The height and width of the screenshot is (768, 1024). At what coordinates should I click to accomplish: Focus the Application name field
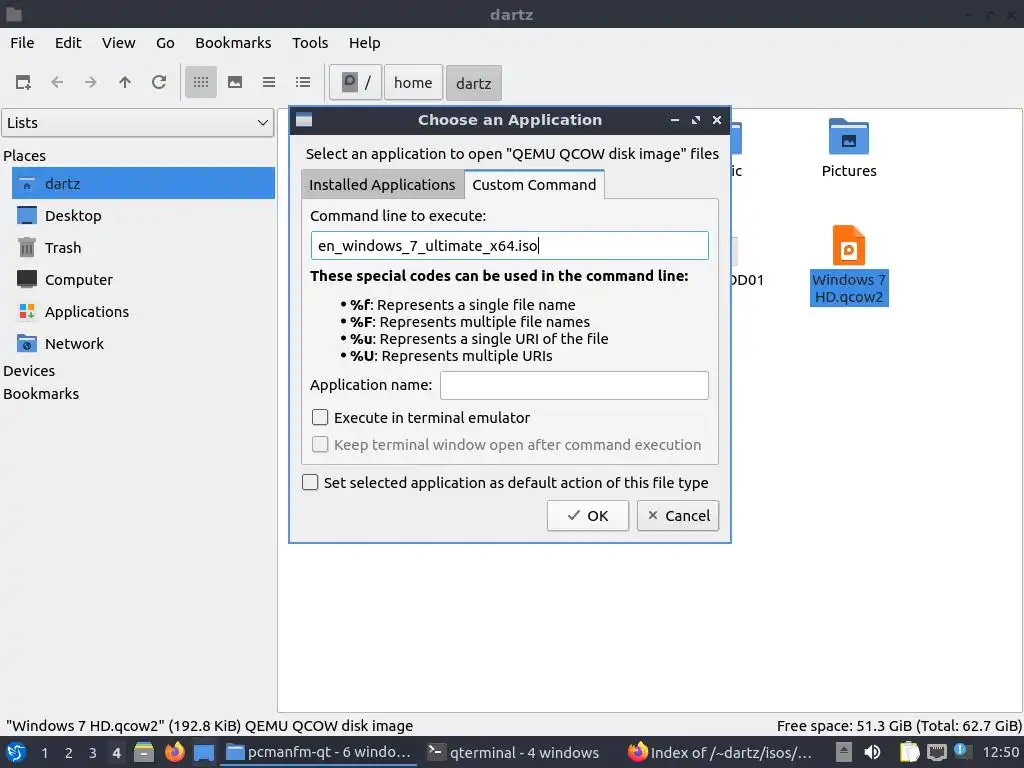click(574, 385)
